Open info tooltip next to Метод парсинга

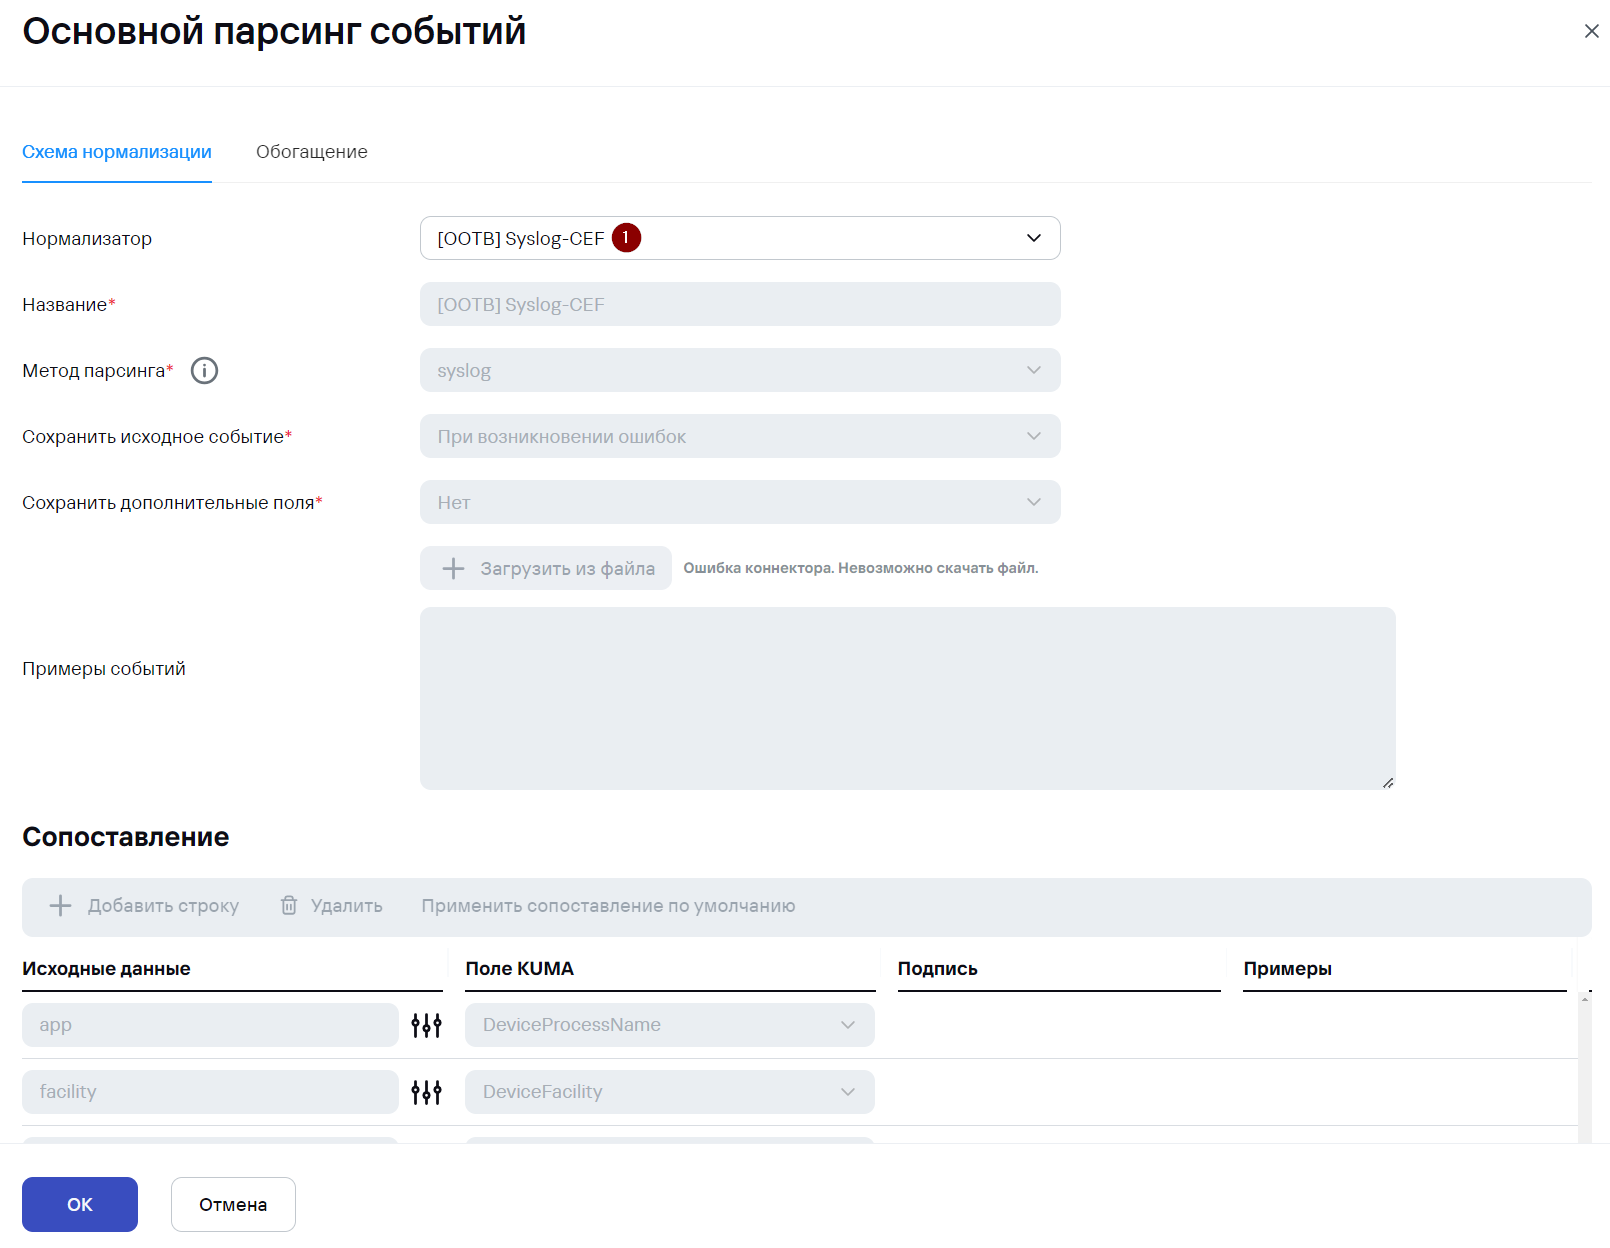click(x=204, y=371)
